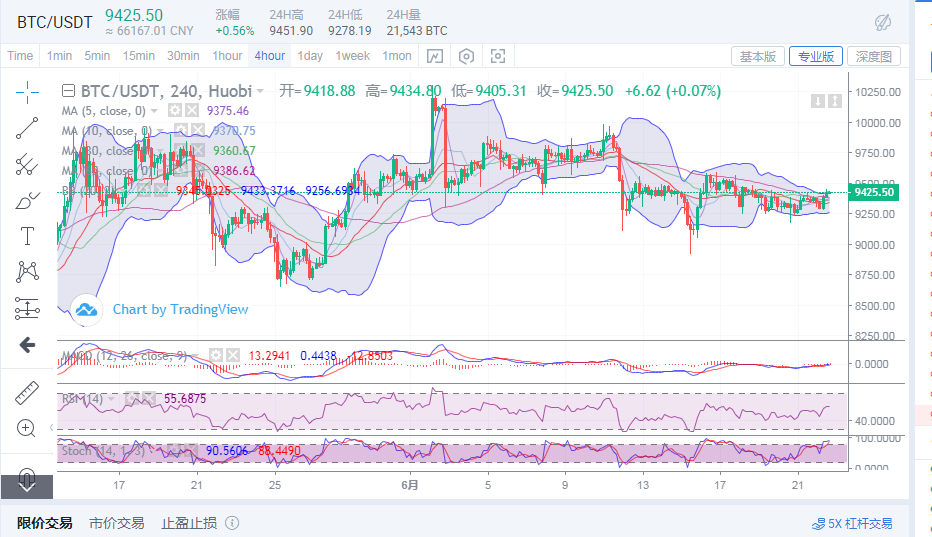Select the text annotation tool
Viewport: 932px width, 537px height.
[x=27, y=236]
